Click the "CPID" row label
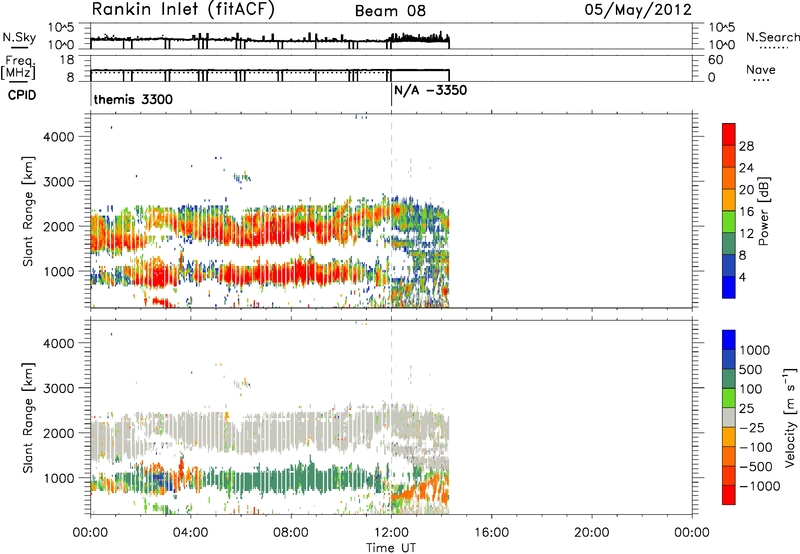 (22, 95)
